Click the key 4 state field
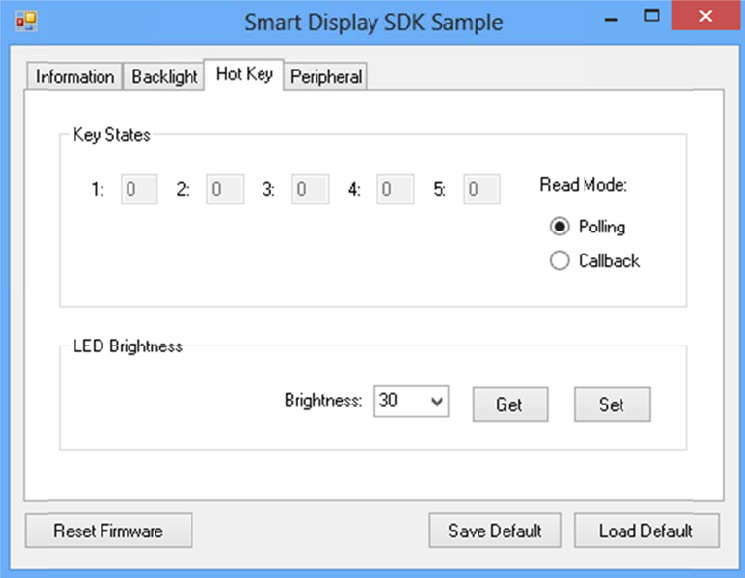The height and width of the screenshot is (578, 745). click(395, 189)
